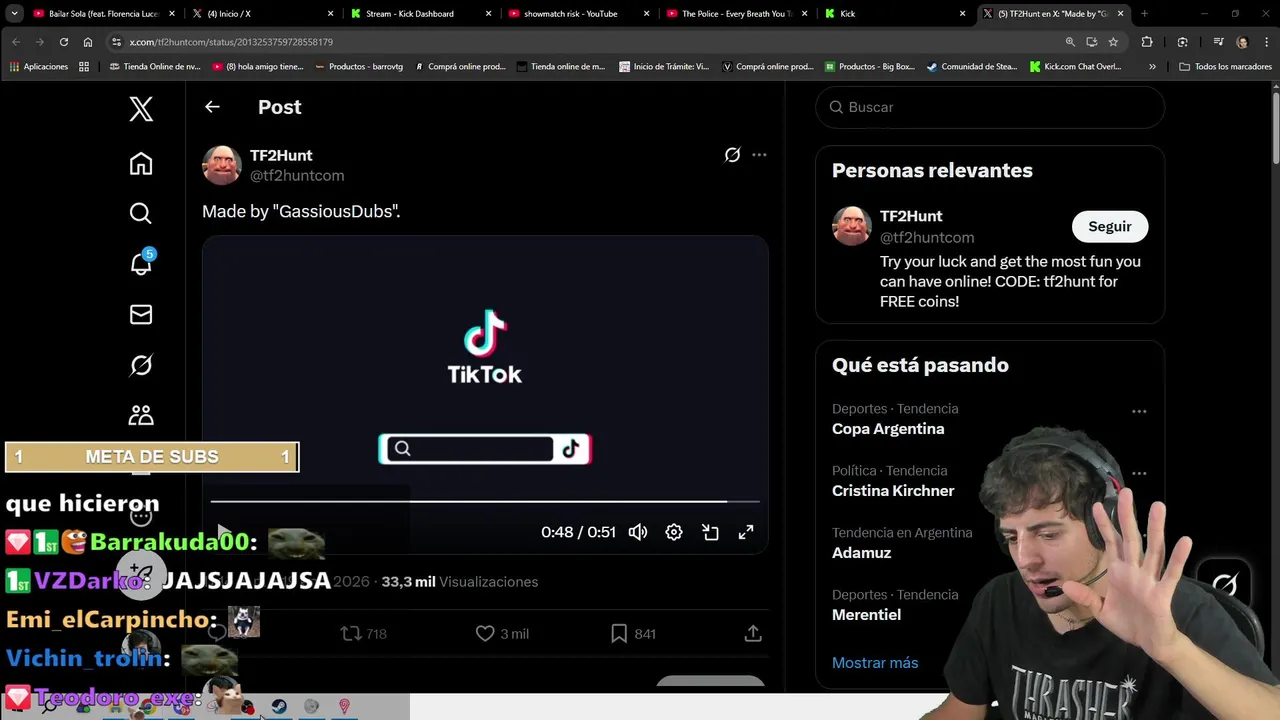The height and width of the screenshot is (720, 1280).
Task: Follow TF2Hunt with Seguir button
Action: point(1110,227)
